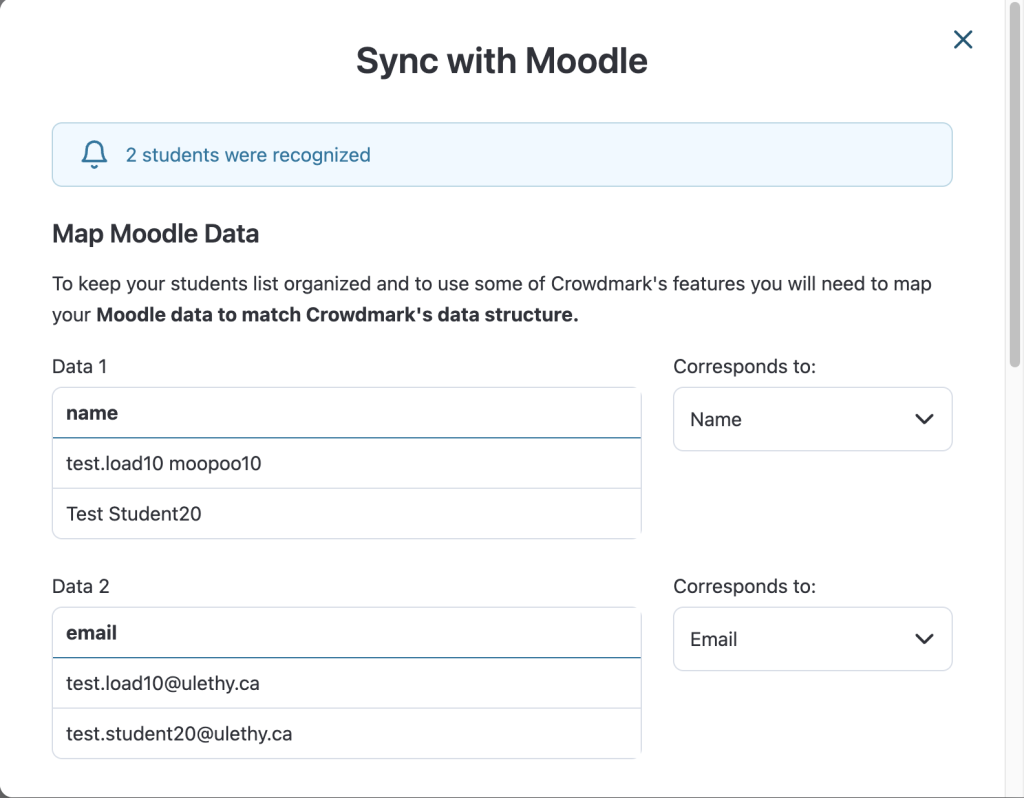This screenshot has height=798, width=1024.
Task: Click the test.student20@ulethy.ca row
Action: [347, 734]
